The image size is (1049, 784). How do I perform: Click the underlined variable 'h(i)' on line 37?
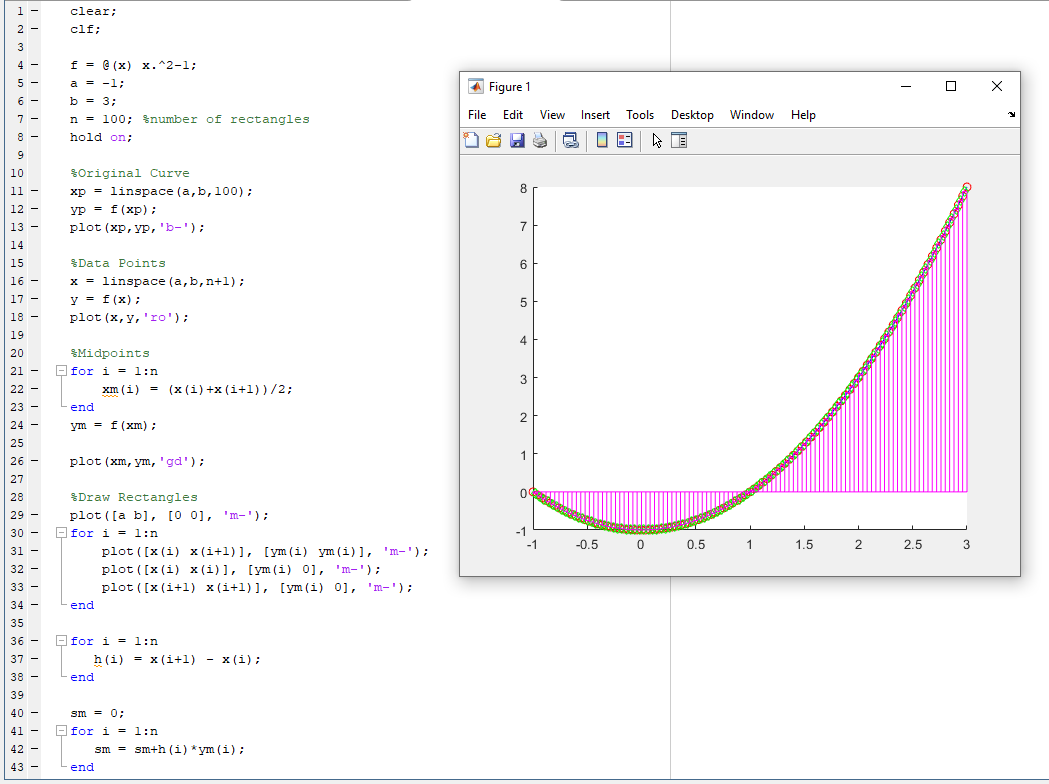[x=108, y=660]
